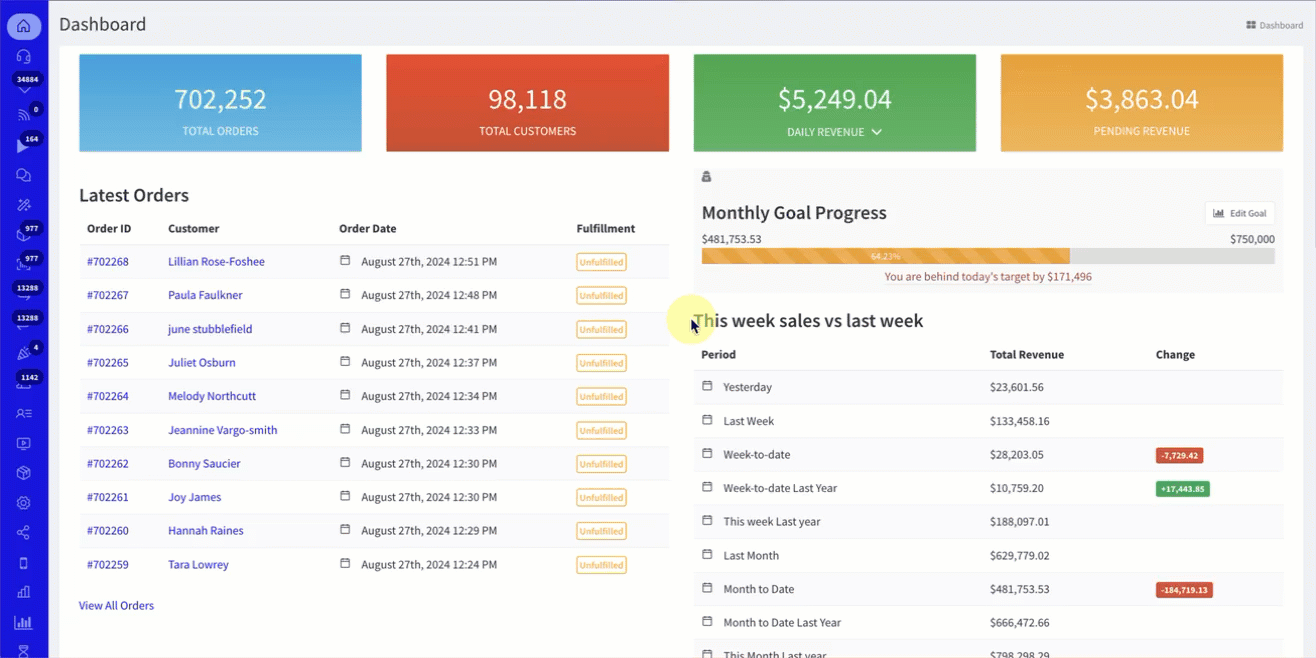Open the headset support icon in sidebar
1316x658 pixels.
[23, 57]
